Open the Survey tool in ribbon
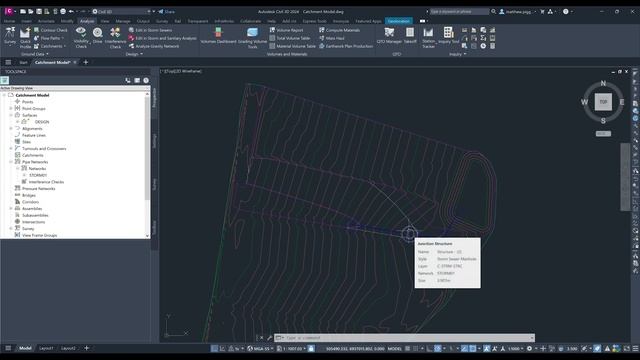Image resolution: width=640 pixels, height=360 pixels. pos(10,36)
